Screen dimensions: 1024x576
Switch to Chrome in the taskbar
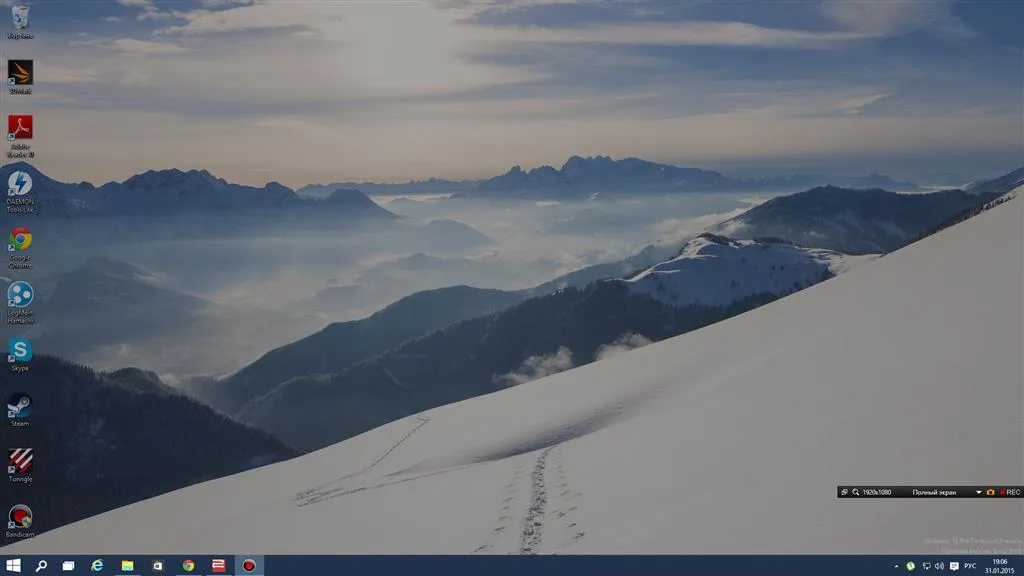pos(188,566)
